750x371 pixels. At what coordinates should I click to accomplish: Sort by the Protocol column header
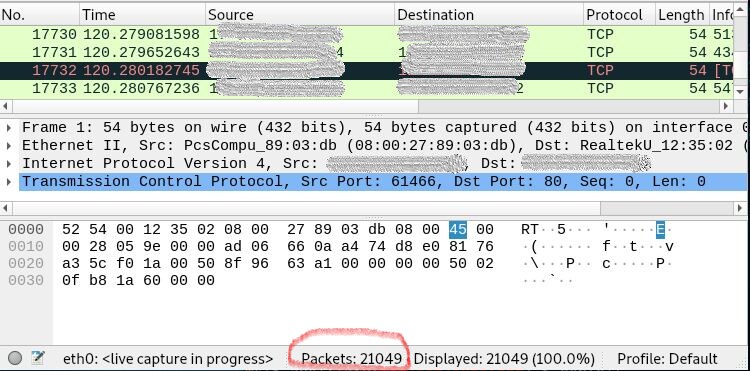(619, 15)
